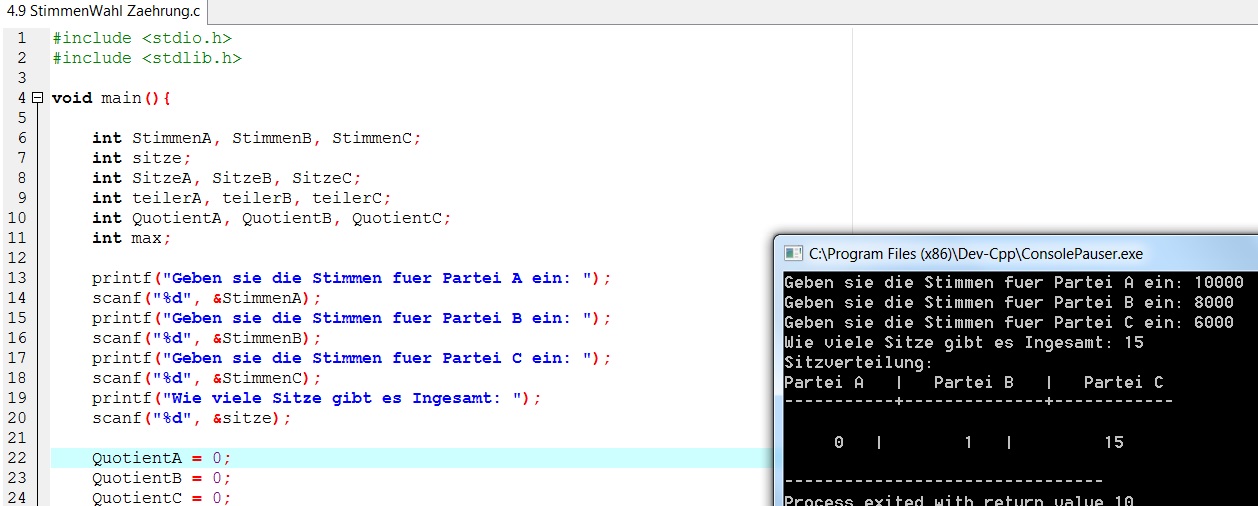Click on the #include <stdlib.h> line
Screen dimensions: 1258x506
(147, 58)
